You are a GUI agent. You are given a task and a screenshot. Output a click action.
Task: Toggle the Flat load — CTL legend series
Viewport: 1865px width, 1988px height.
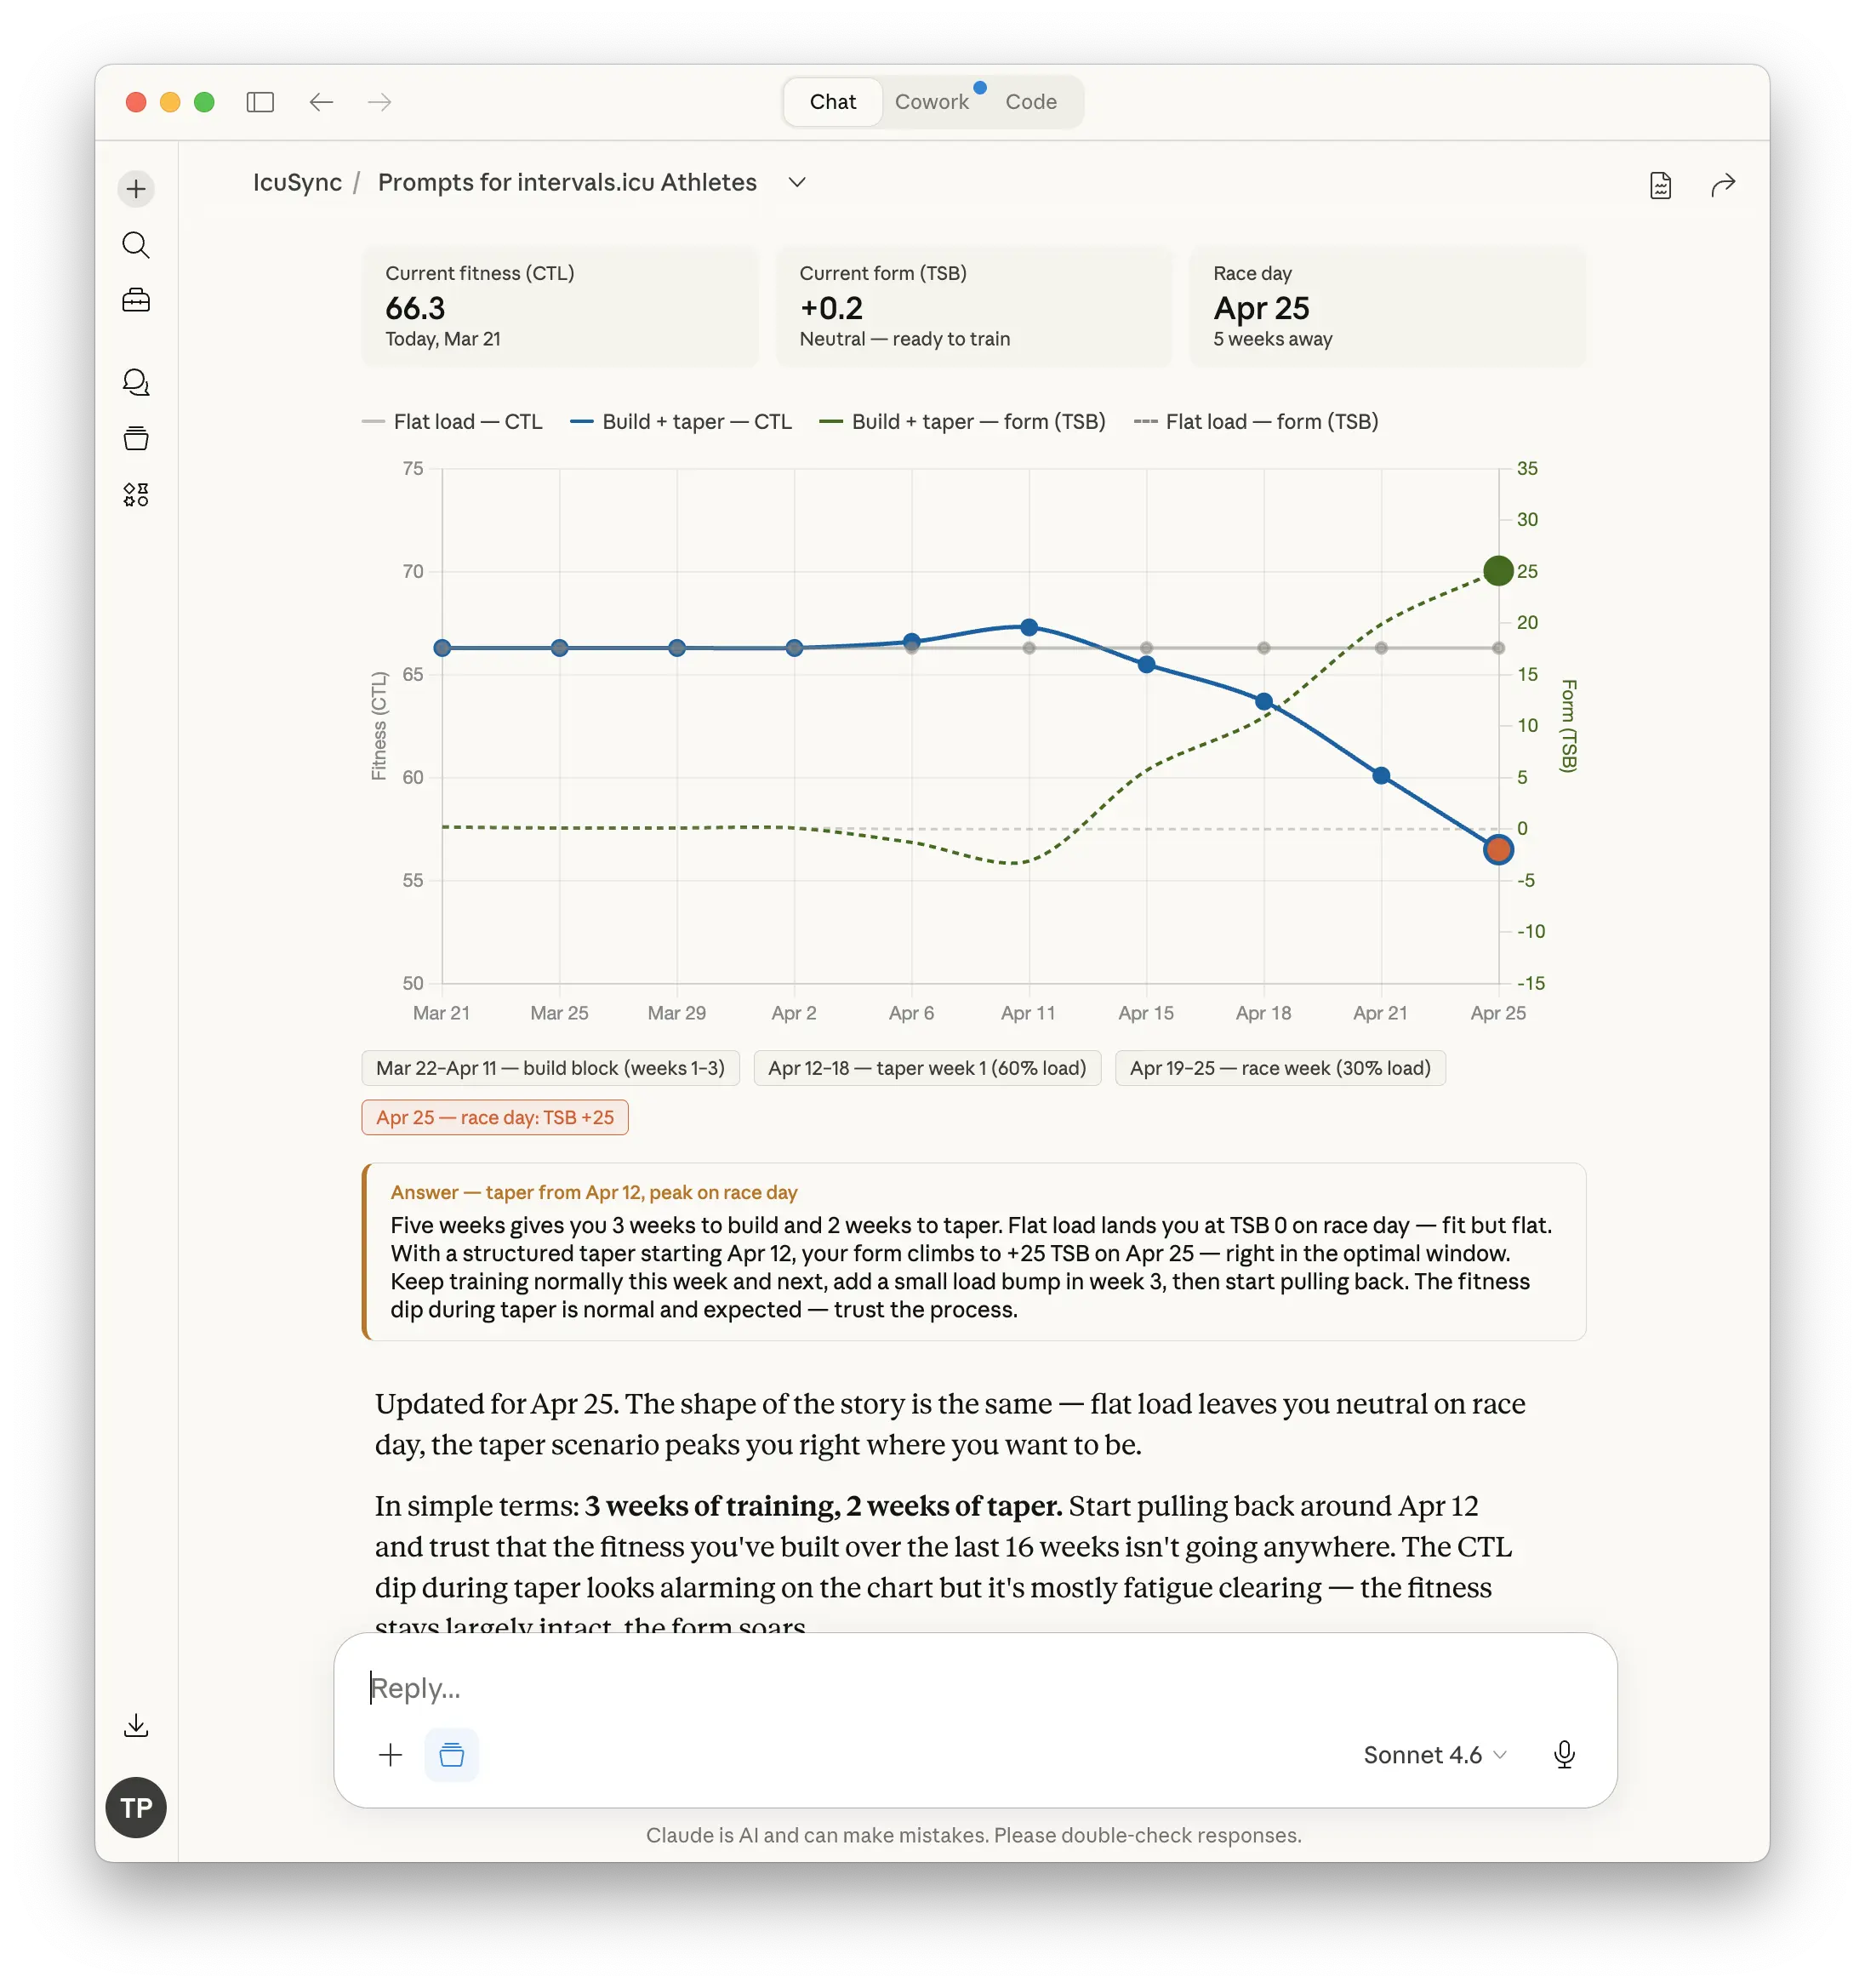452,422
